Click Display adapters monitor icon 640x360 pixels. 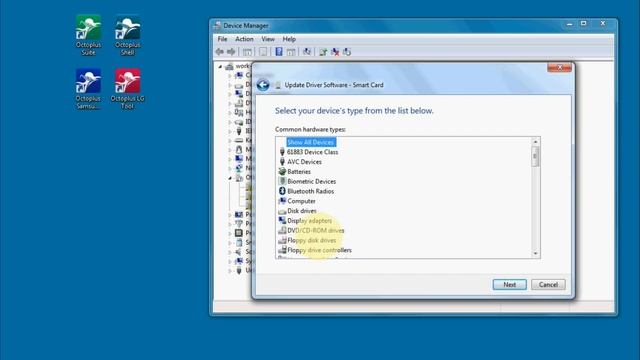click(282, 220)
